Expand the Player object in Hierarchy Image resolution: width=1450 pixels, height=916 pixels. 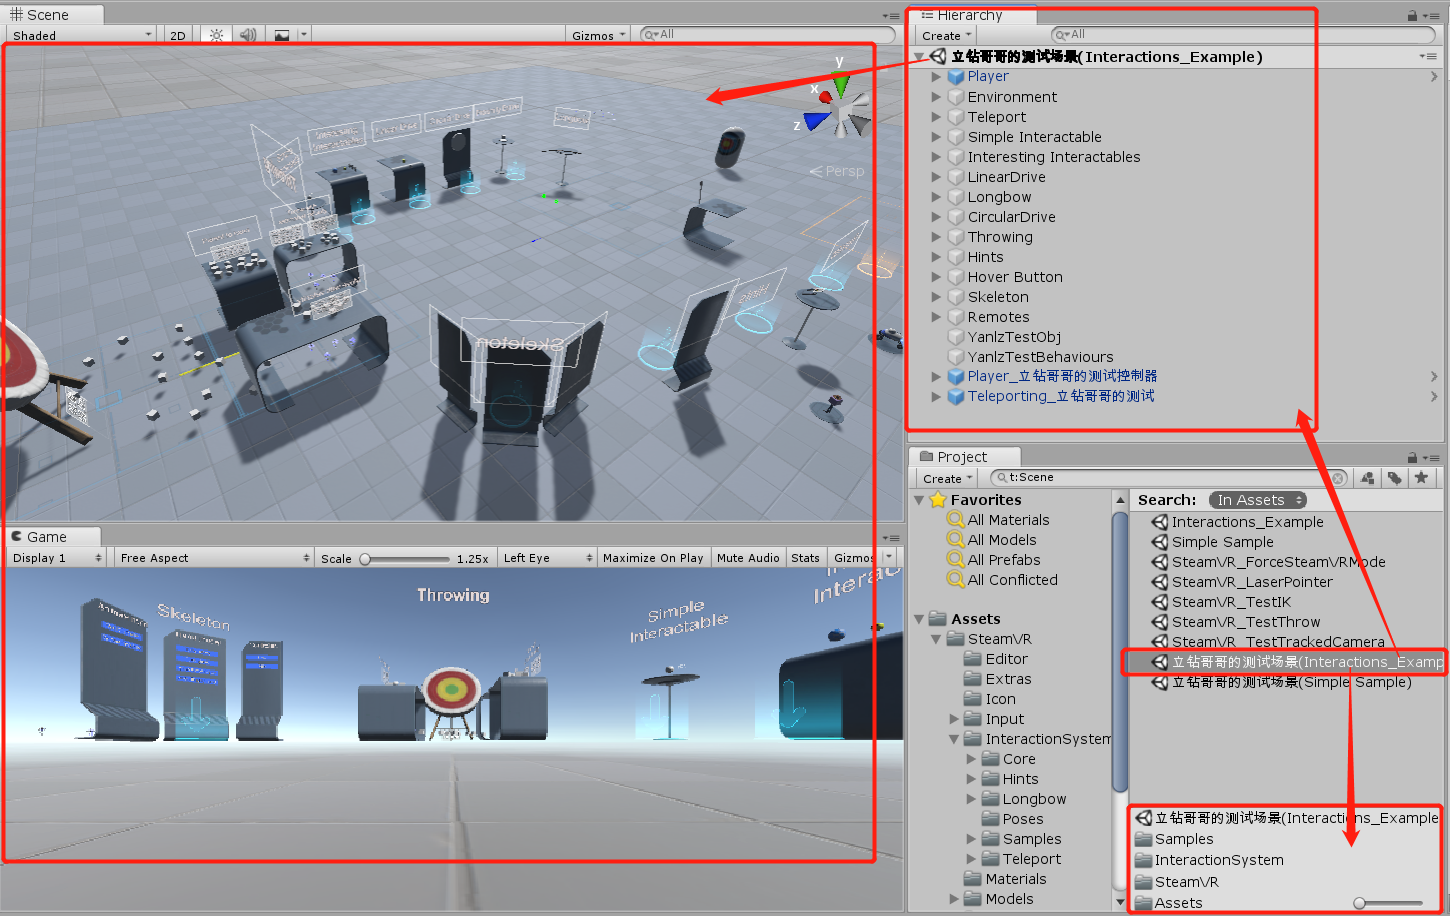click(934, 76)
